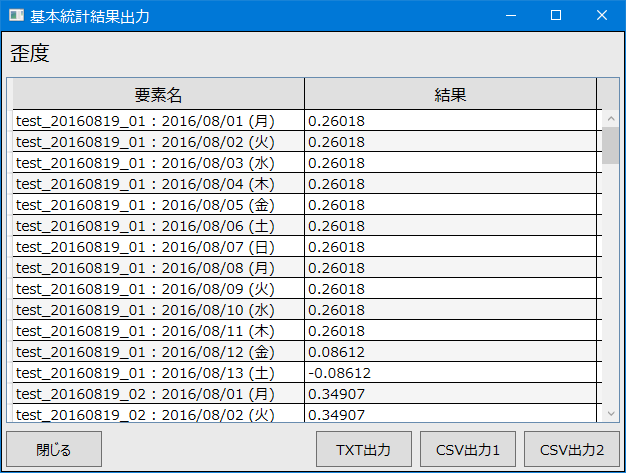Click the CSV出力2 button

(572, 449)
